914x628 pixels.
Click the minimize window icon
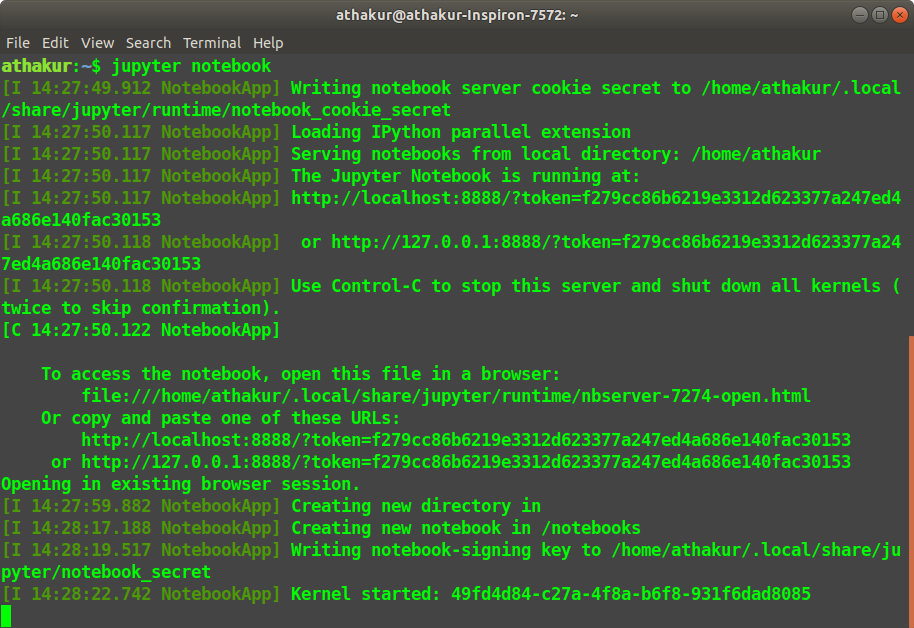tap(860, 15)
